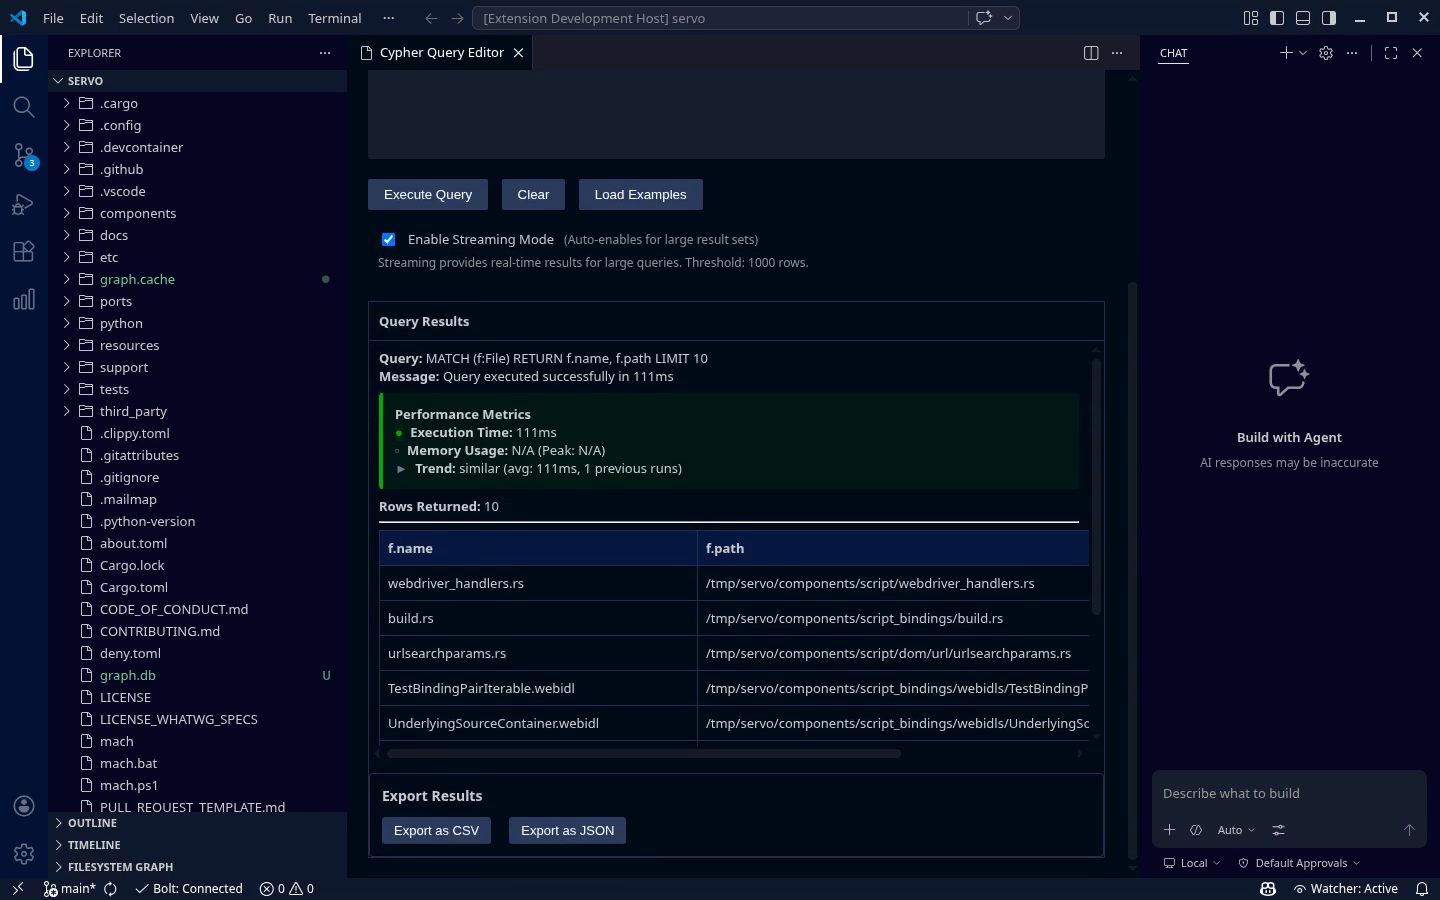
Task: Click the query results vertical scrollbar
Action: coord(1096,486)
